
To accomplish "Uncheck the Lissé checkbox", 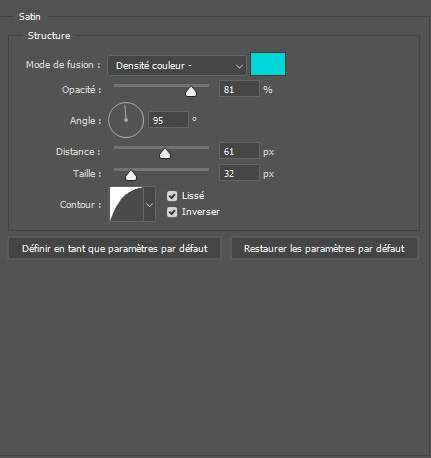I will click(172, 196).
